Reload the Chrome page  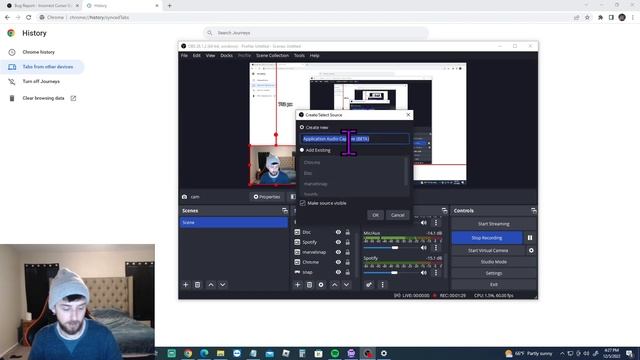pos(29,18)
